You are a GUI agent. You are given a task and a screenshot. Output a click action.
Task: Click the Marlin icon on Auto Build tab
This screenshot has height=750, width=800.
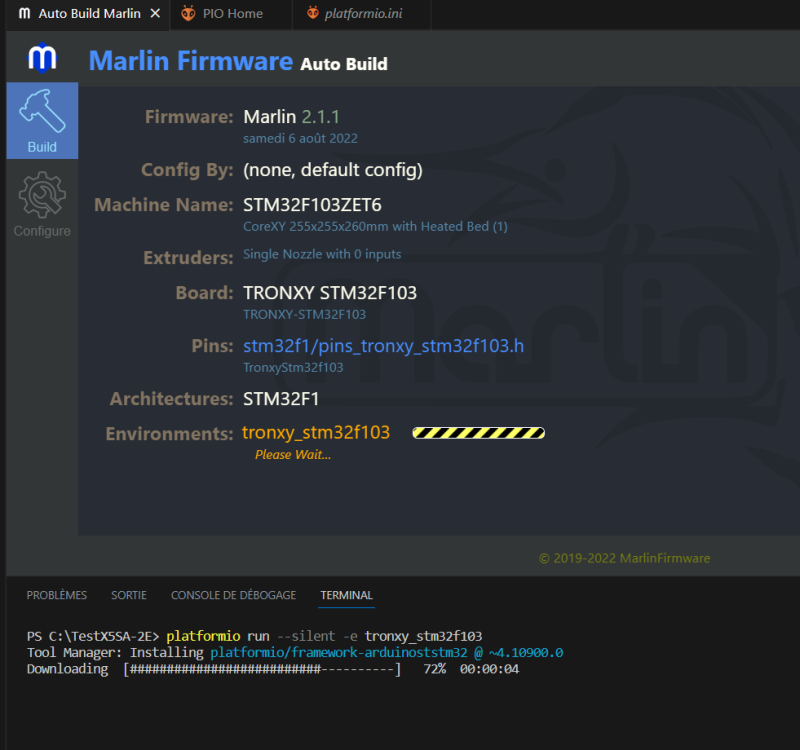[x=24, y=13]
